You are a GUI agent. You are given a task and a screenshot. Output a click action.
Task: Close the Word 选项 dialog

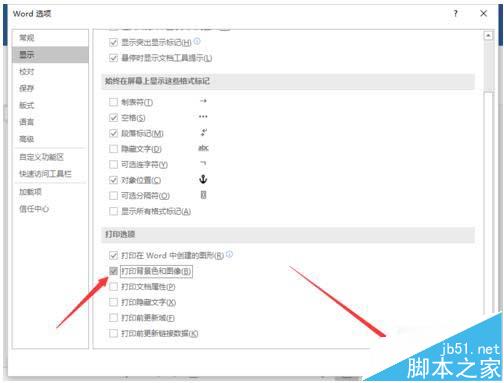click(483, 13)
